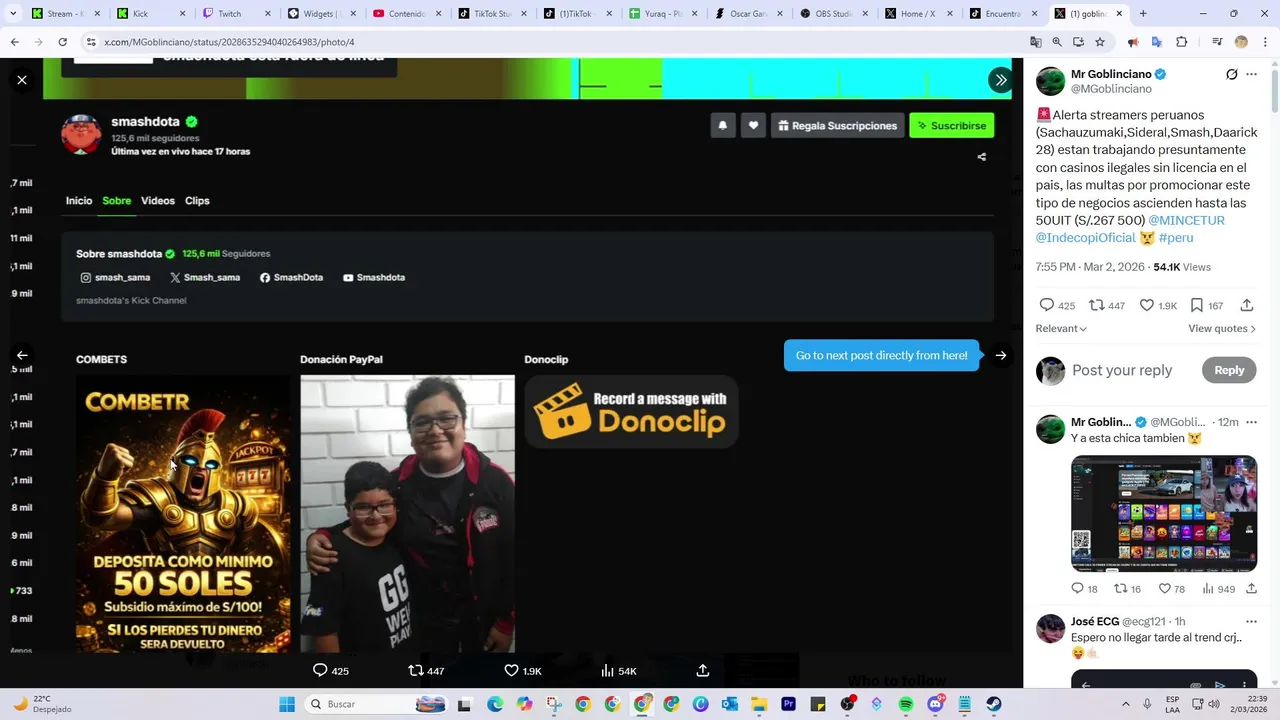Bookmark this page star icon
Viewport: 1280px width, 720px height.
click(1100, 42)
